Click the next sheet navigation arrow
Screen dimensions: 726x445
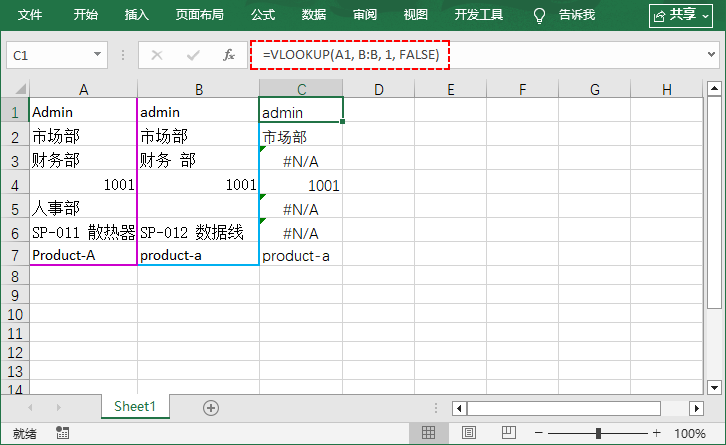point(58,407)
